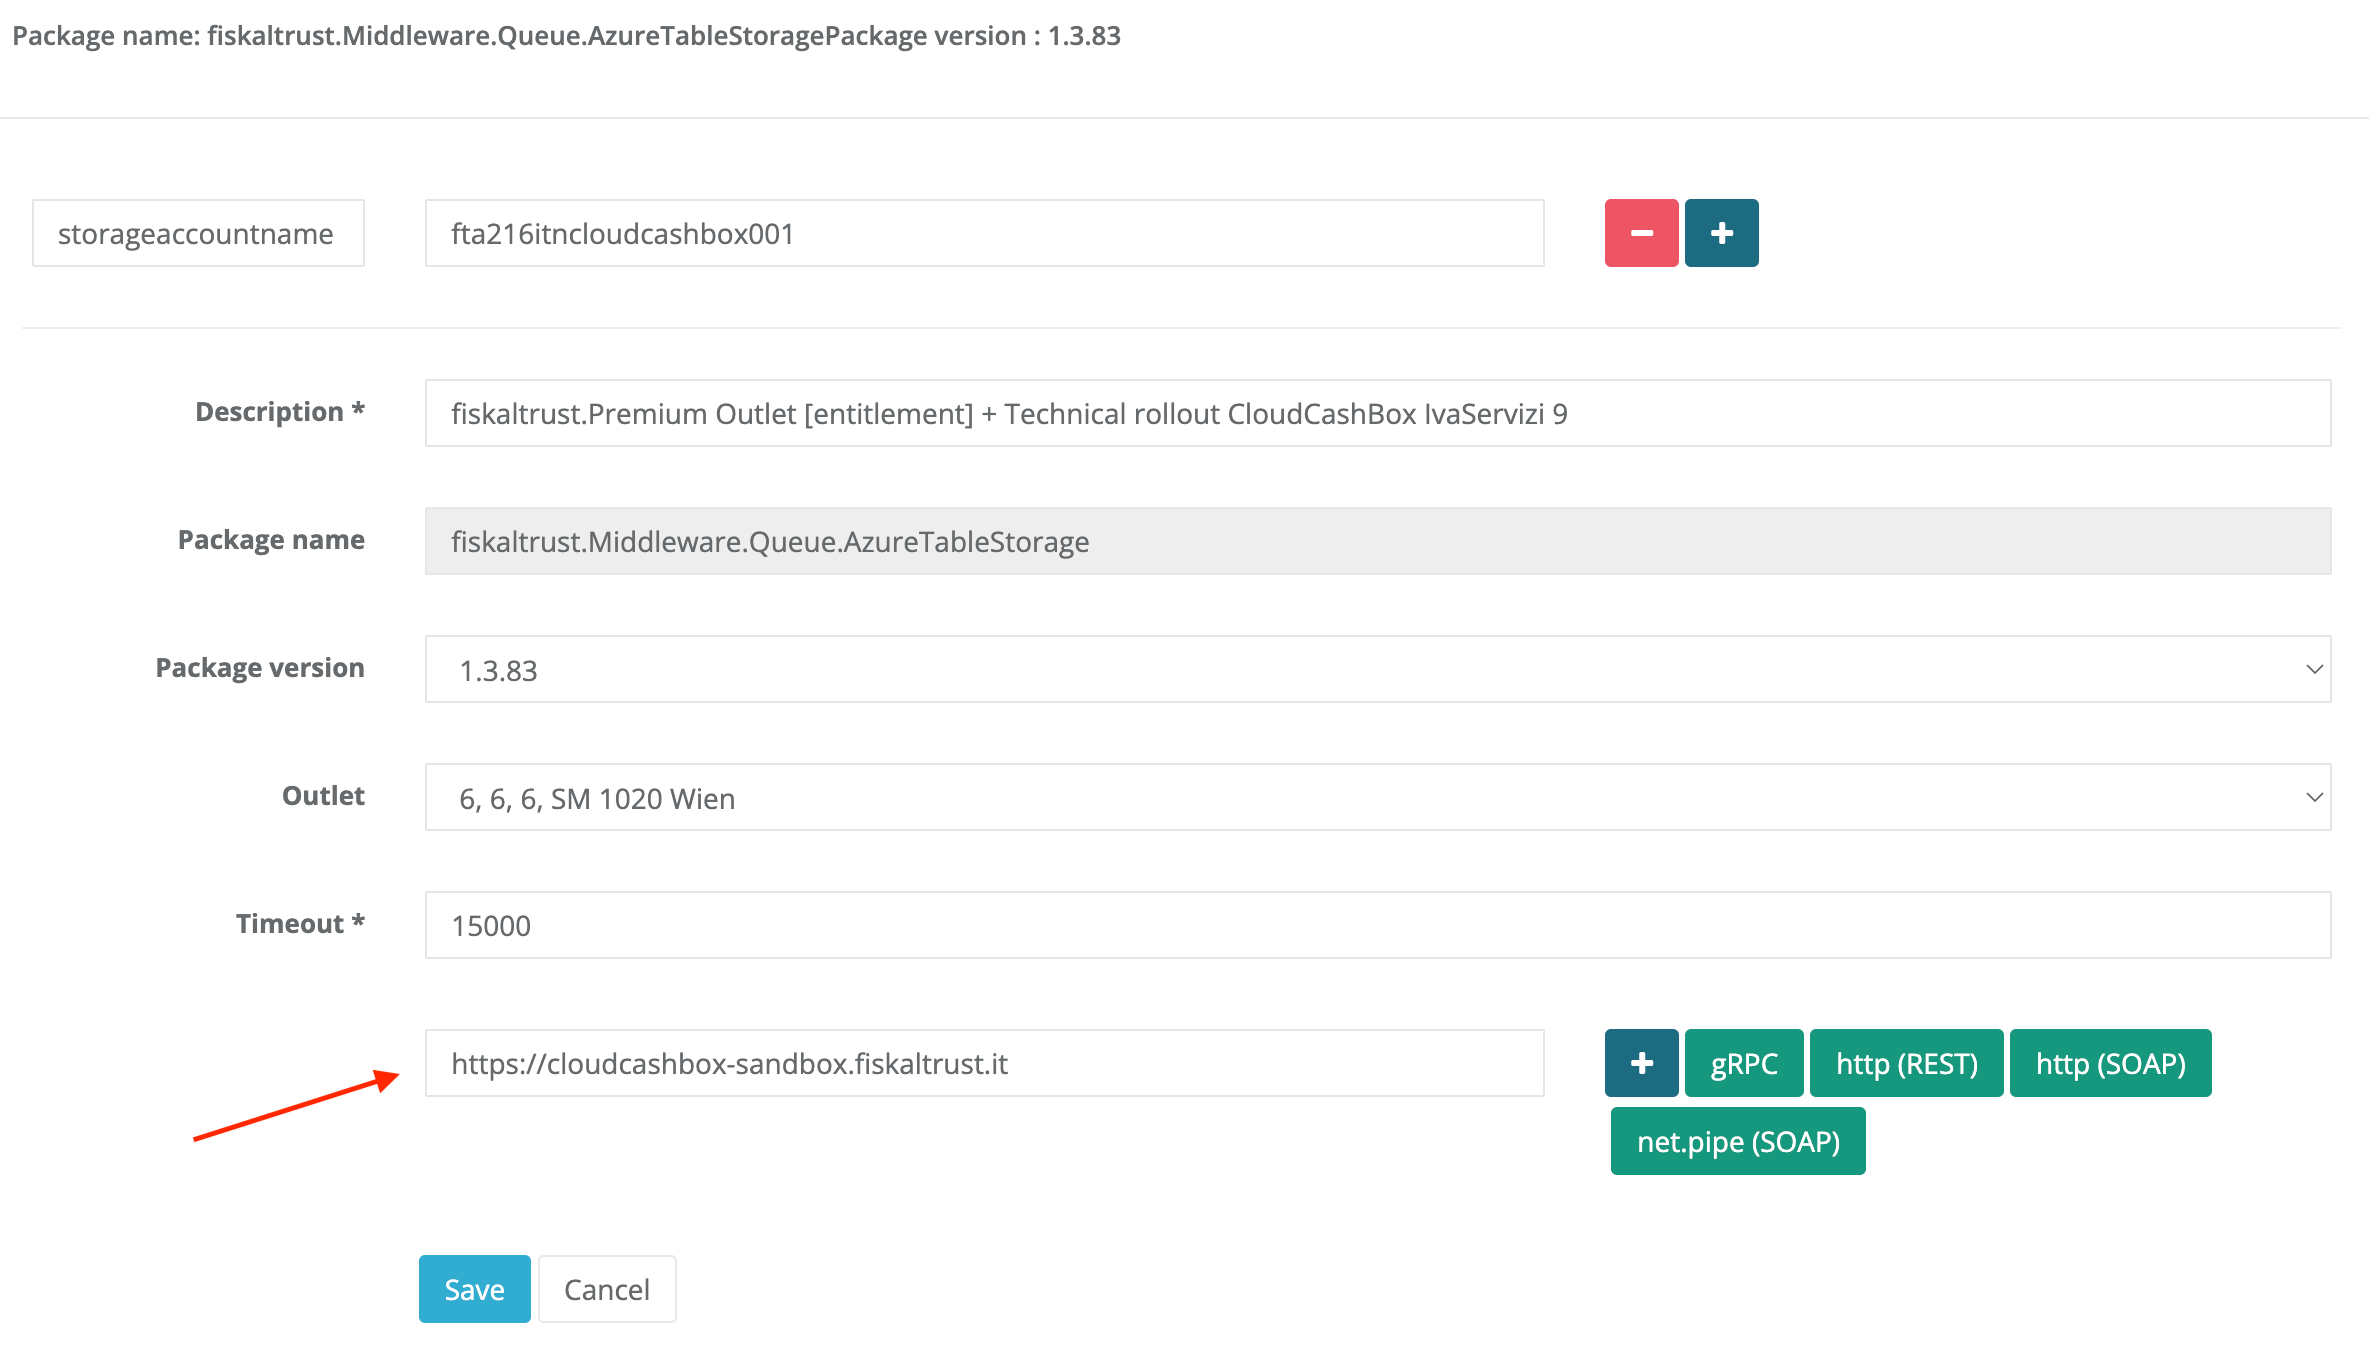Edit the Description text field
Viewport: 2369px width, 1351px height.
[1378, 413]
